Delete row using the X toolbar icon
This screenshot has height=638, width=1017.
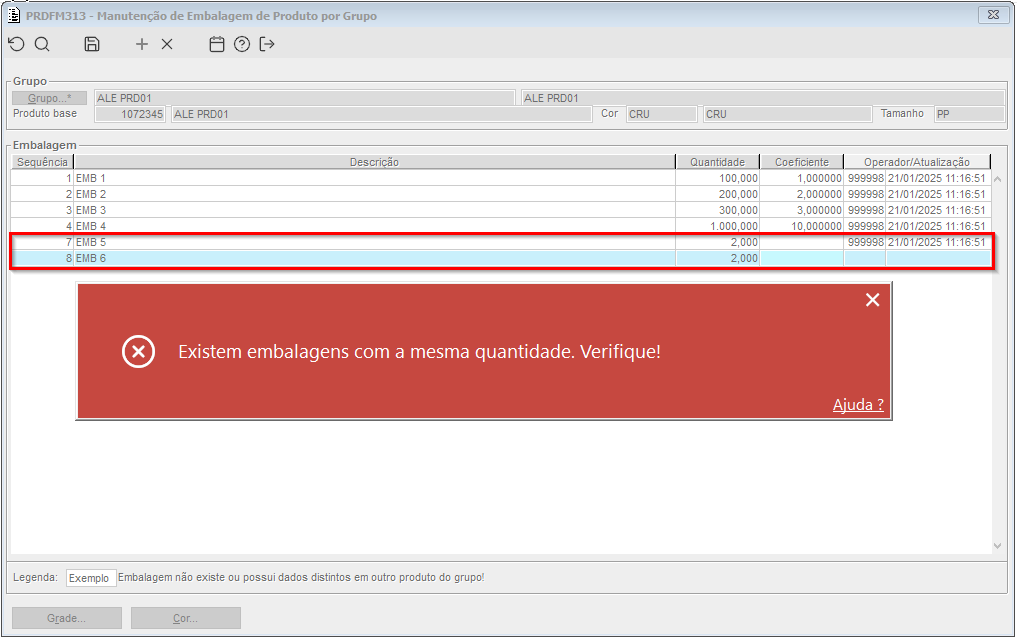coord(167,44)
